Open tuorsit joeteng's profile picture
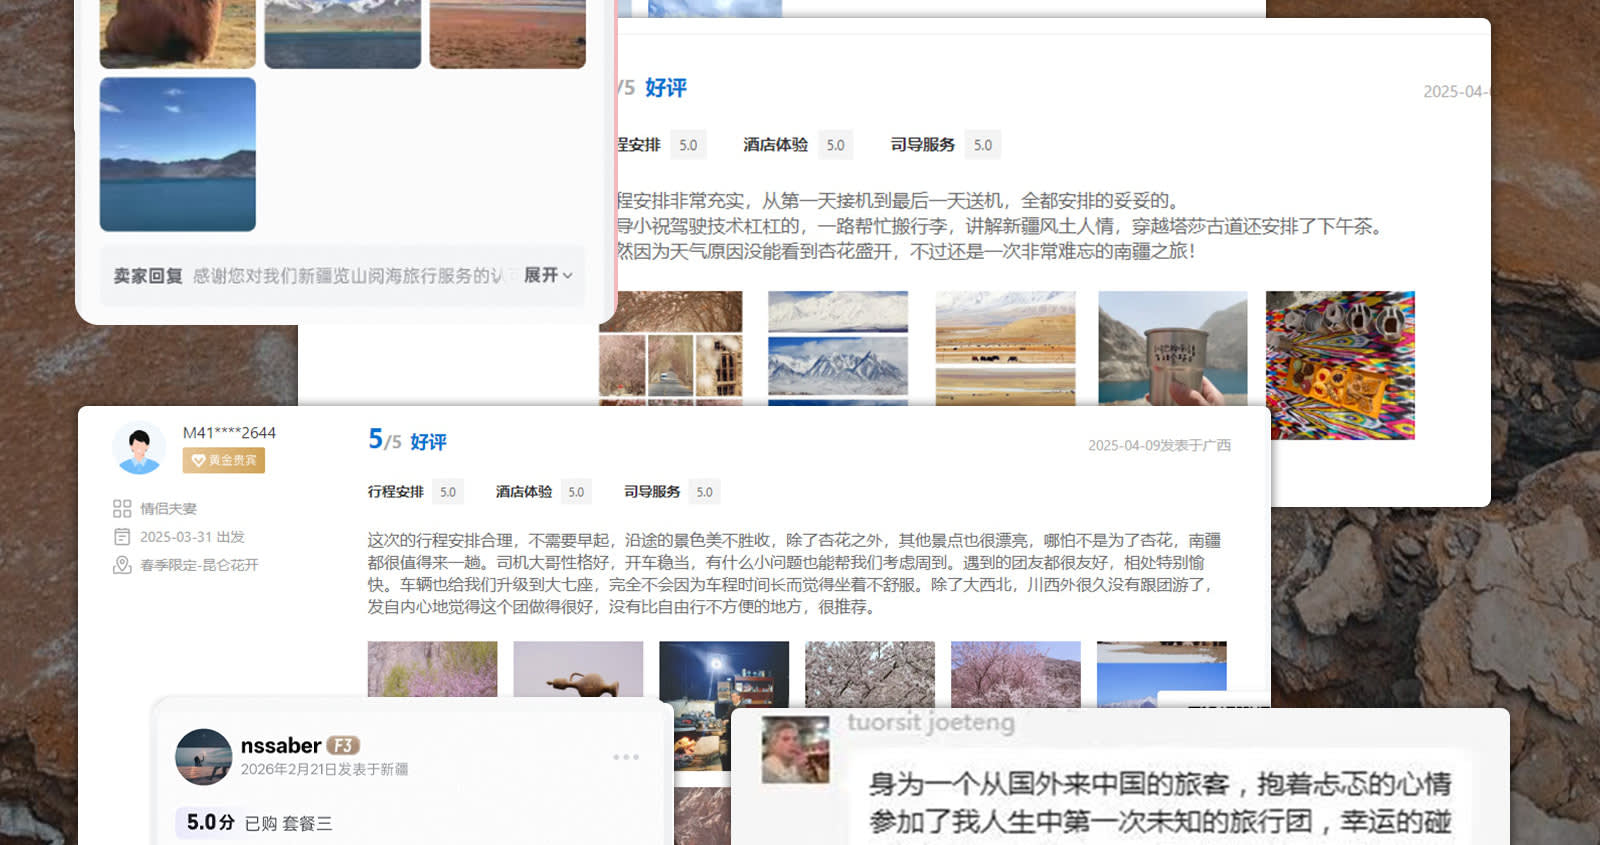The image size is (1600, 845). click(x=795, y=750)
